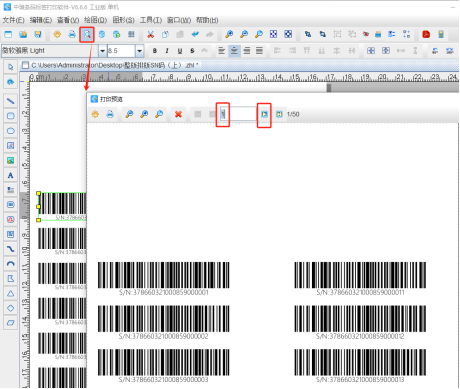Open the file menu
Viewport: 460px width, 389px height.
point(13,20)
